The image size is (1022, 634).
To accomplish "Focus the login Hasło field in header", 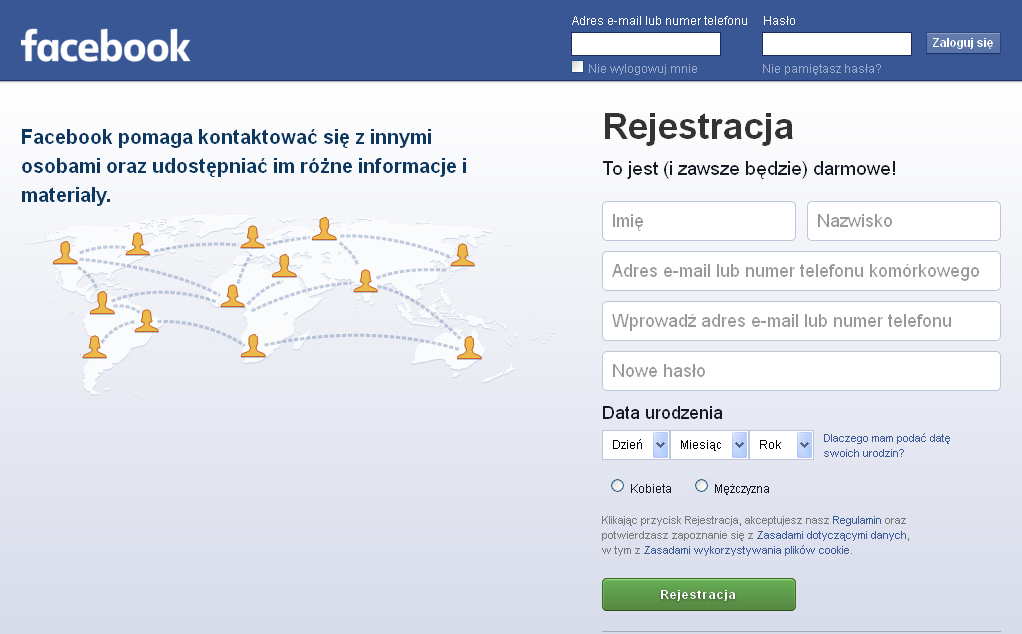I will pos(836,44).
